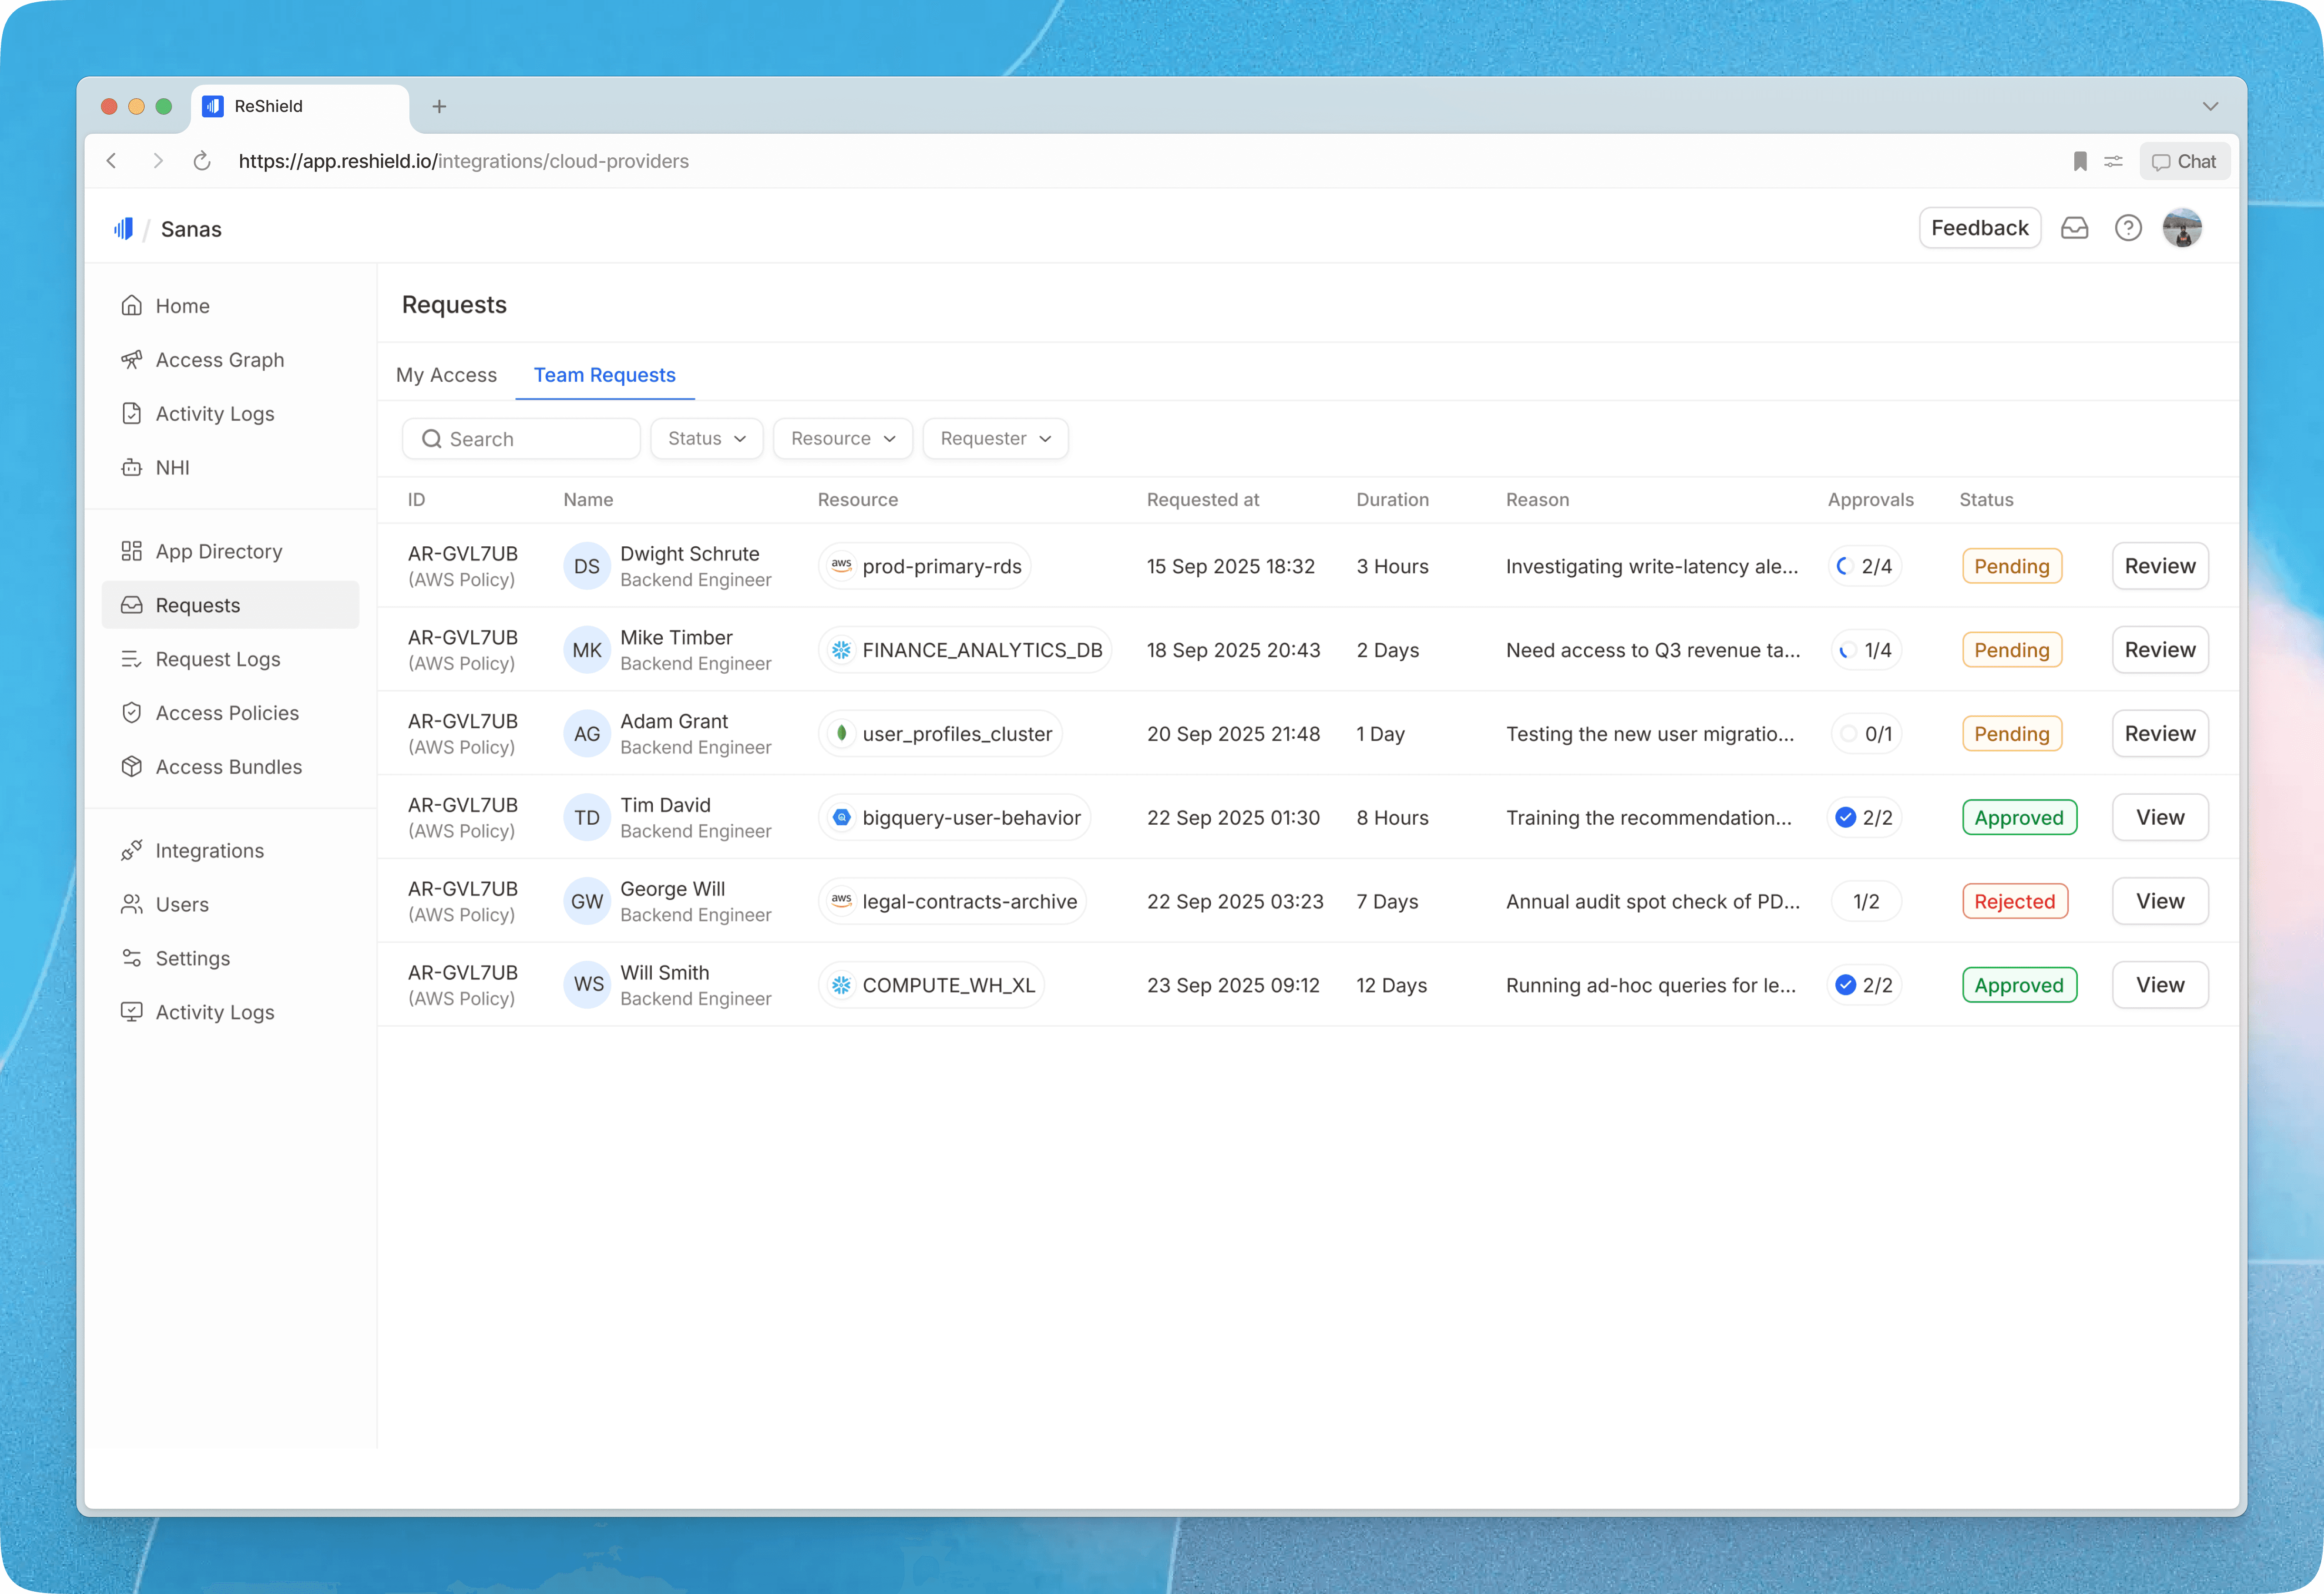Open Access Bundles in sidebar
The width and height of the screenshot is (2324, 1594).
(228, 767)
